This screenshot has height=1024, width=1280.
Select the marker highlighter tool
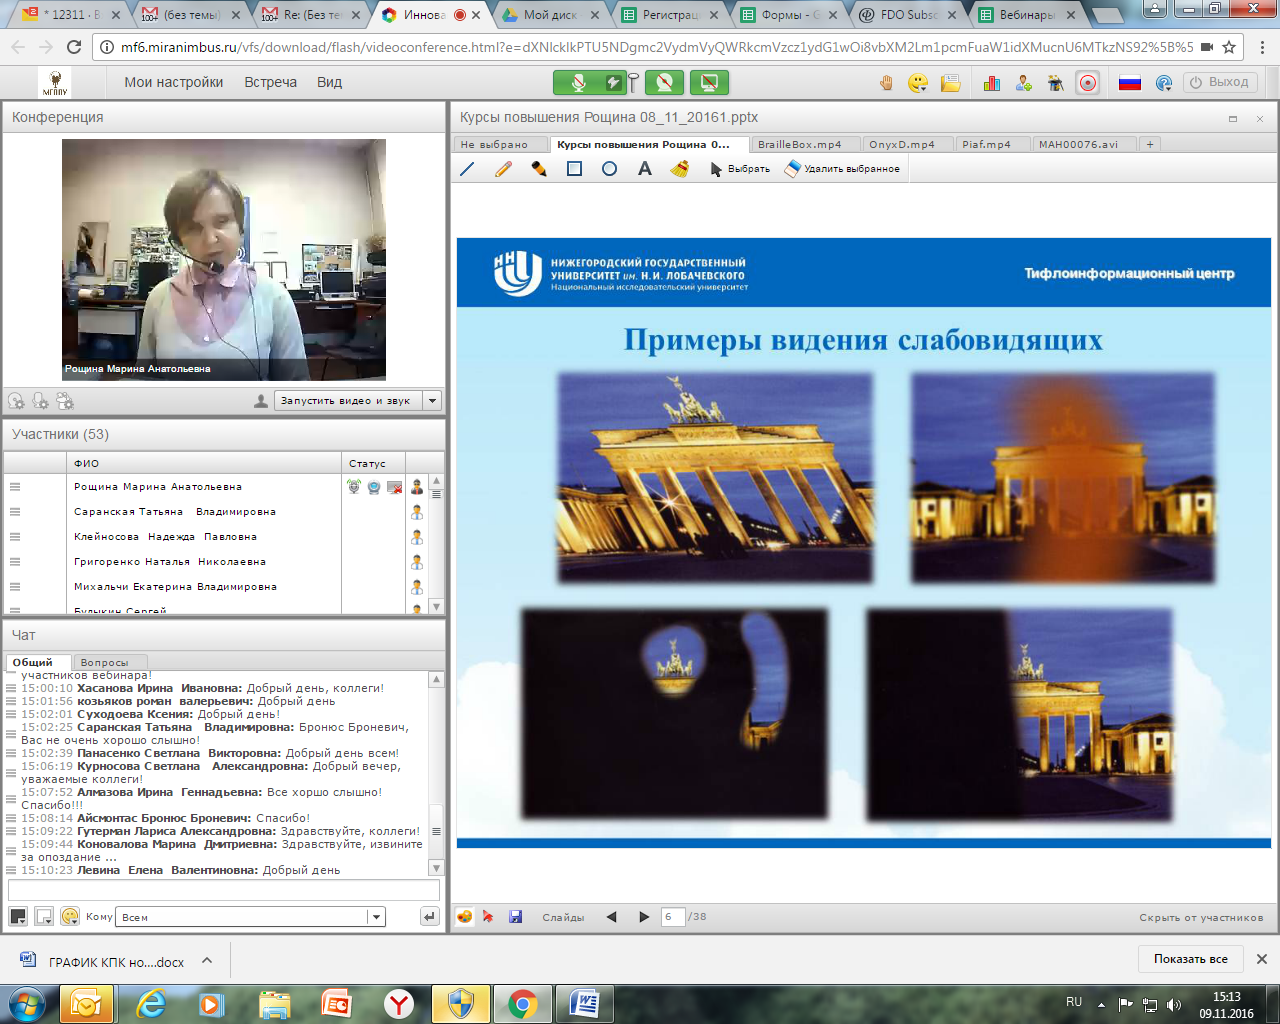(x=539, y=169)
